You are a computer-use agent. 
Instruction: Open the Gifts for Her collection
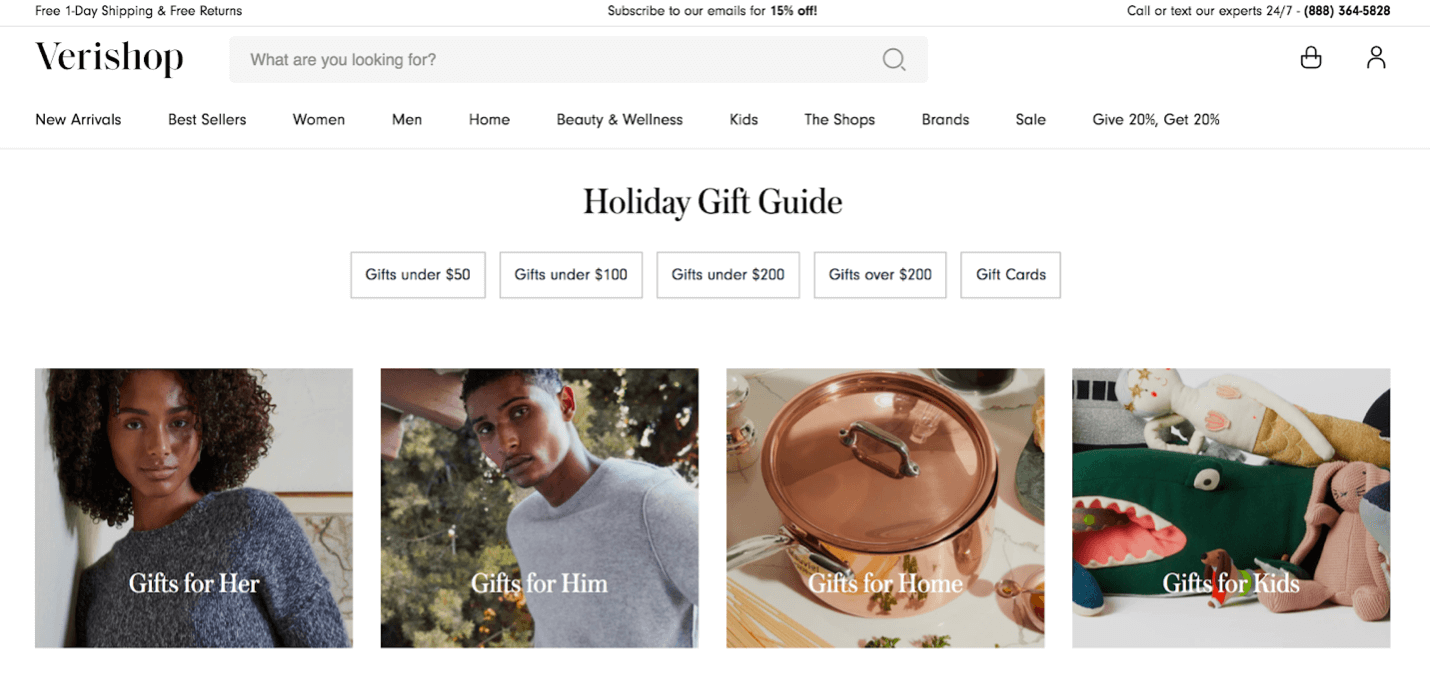pos(193,507)
